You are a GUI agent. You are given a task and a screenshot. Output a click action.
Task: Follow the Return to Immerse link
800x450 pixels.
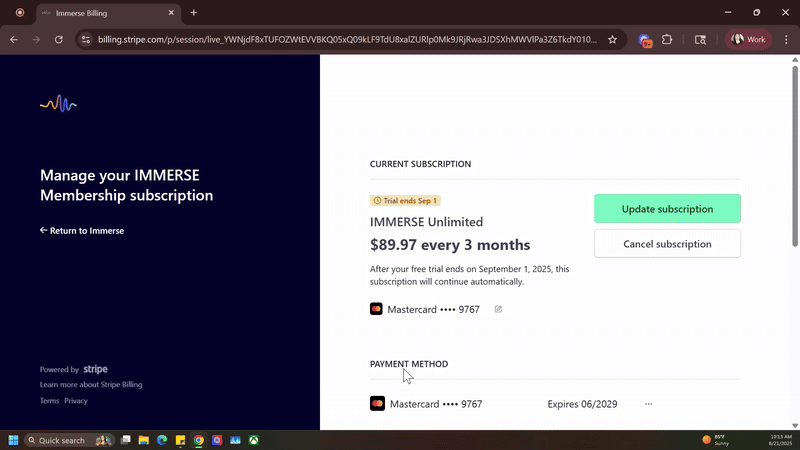coord(82,231)
